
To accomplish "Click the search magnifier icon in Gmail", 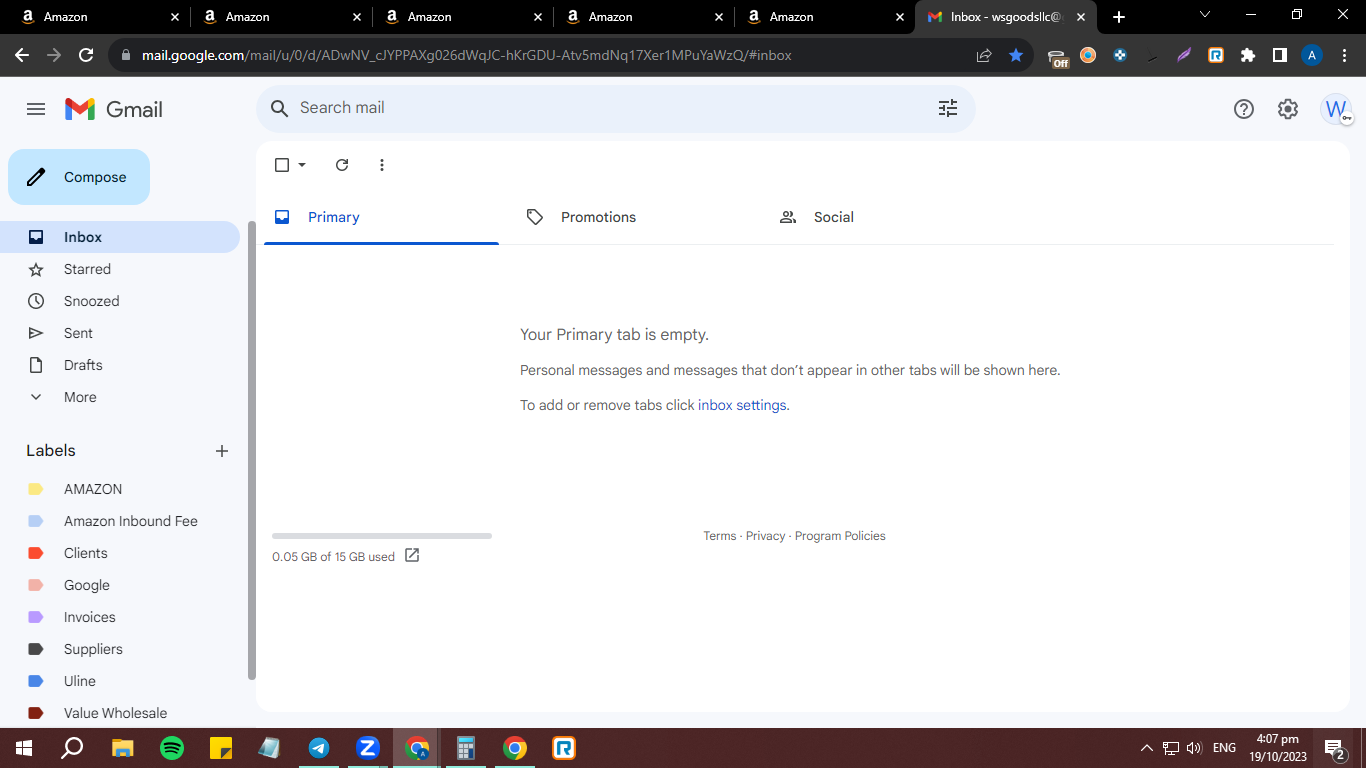I will 280,108.
